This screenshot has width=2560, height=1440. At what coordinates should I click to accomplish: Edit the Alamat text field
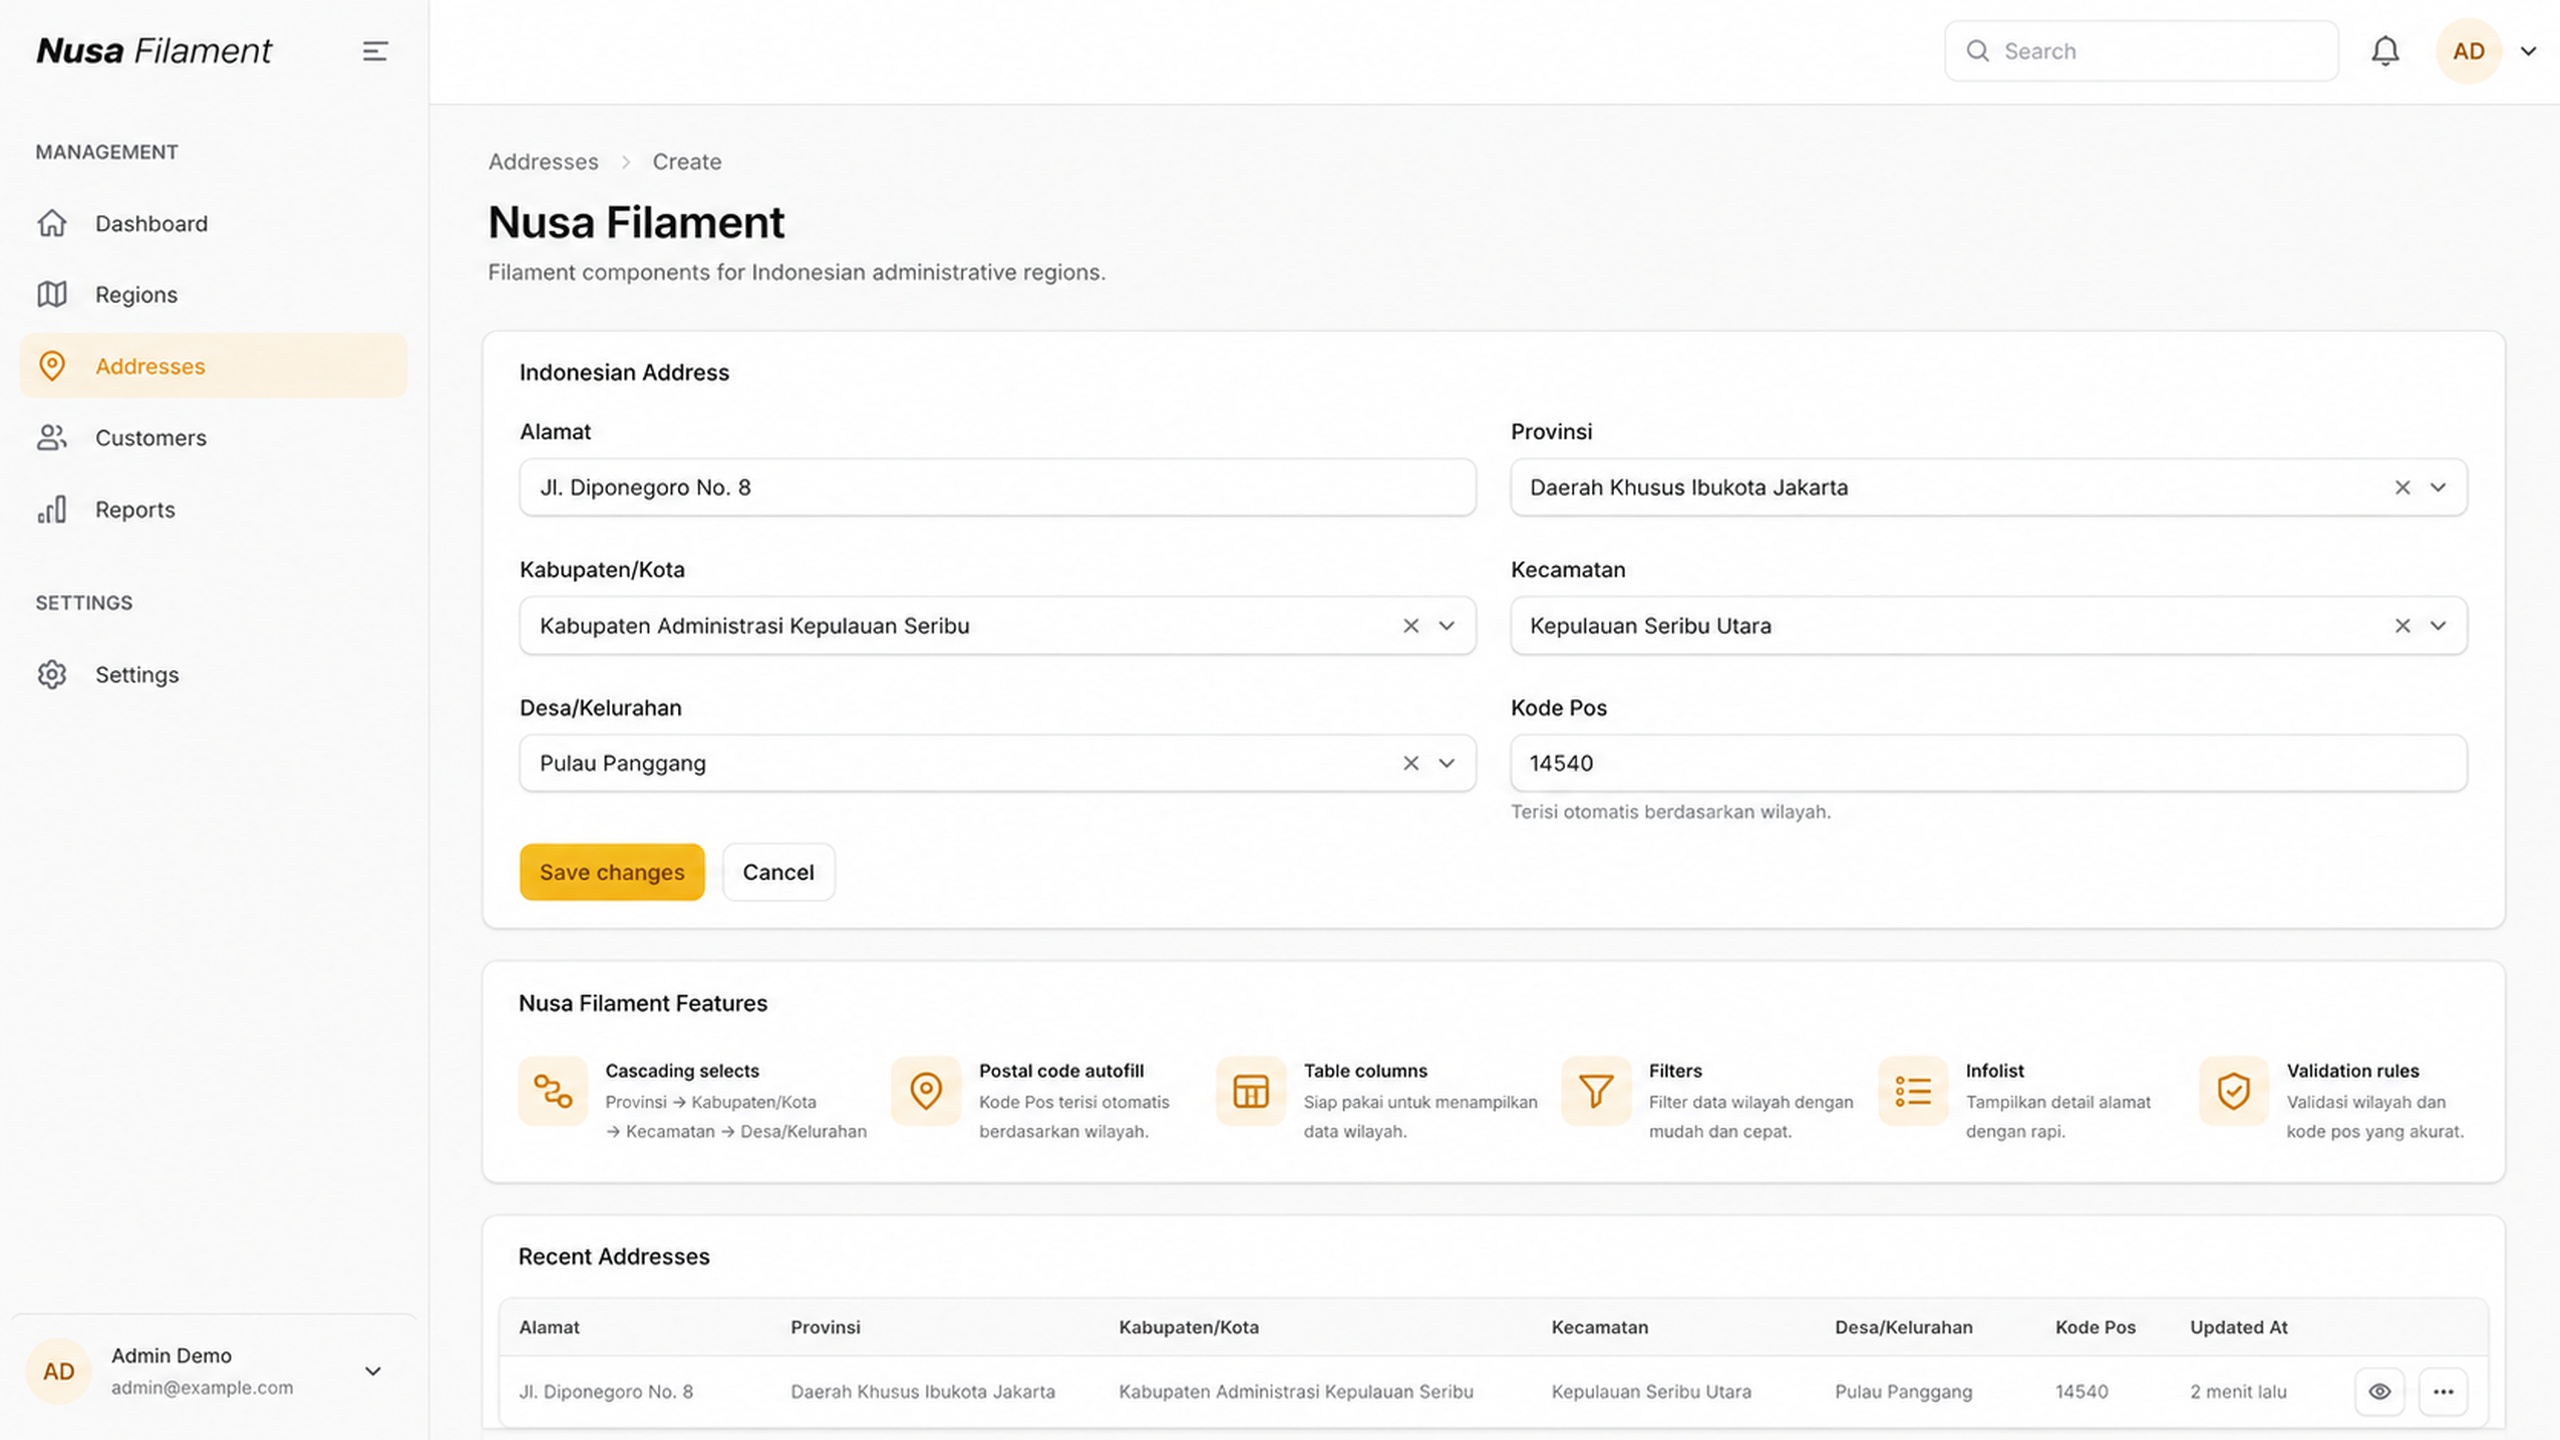pyautogui.click(x=997, y=487)
